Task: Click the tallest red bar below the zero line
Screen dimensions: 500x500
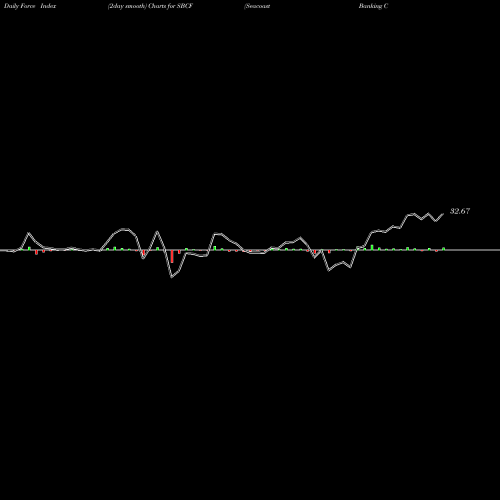Action: point(172,256)
